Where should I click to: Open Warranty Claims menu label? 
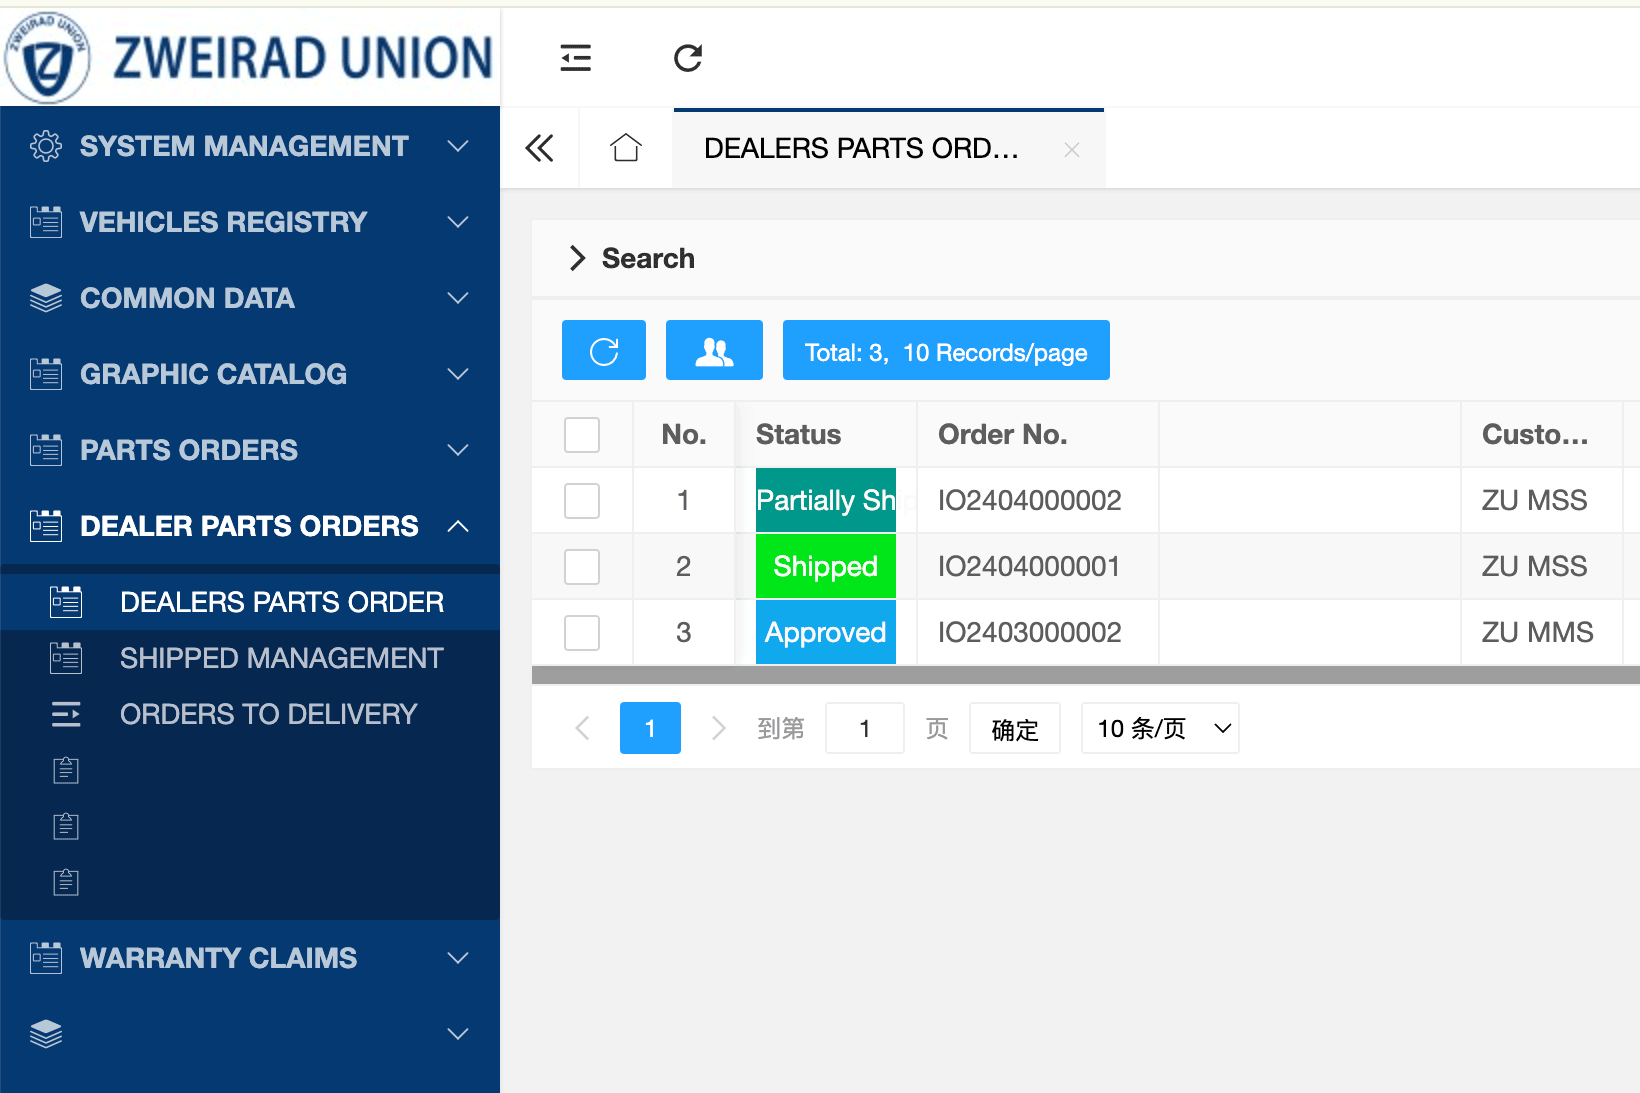218,958
